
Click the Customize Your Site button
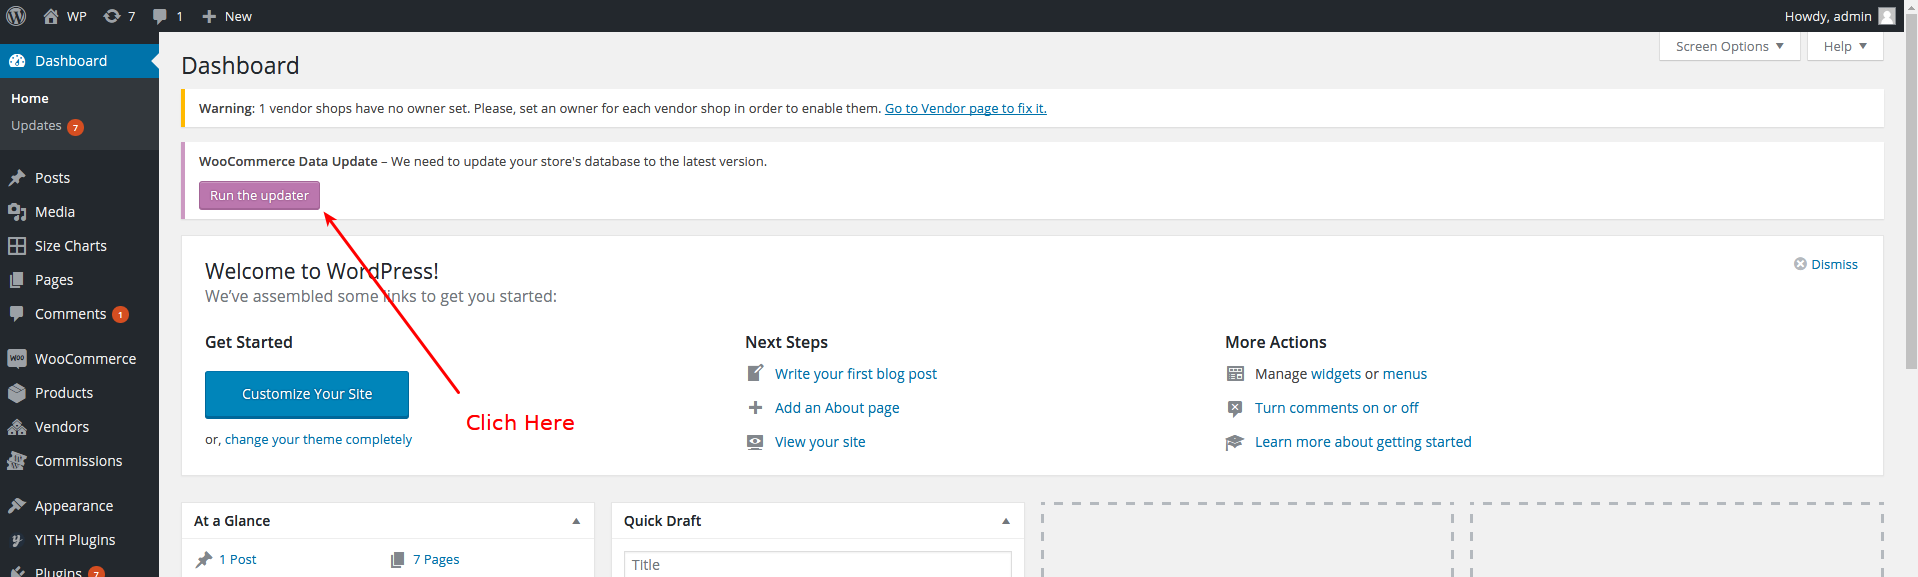[x=307, y=394]
